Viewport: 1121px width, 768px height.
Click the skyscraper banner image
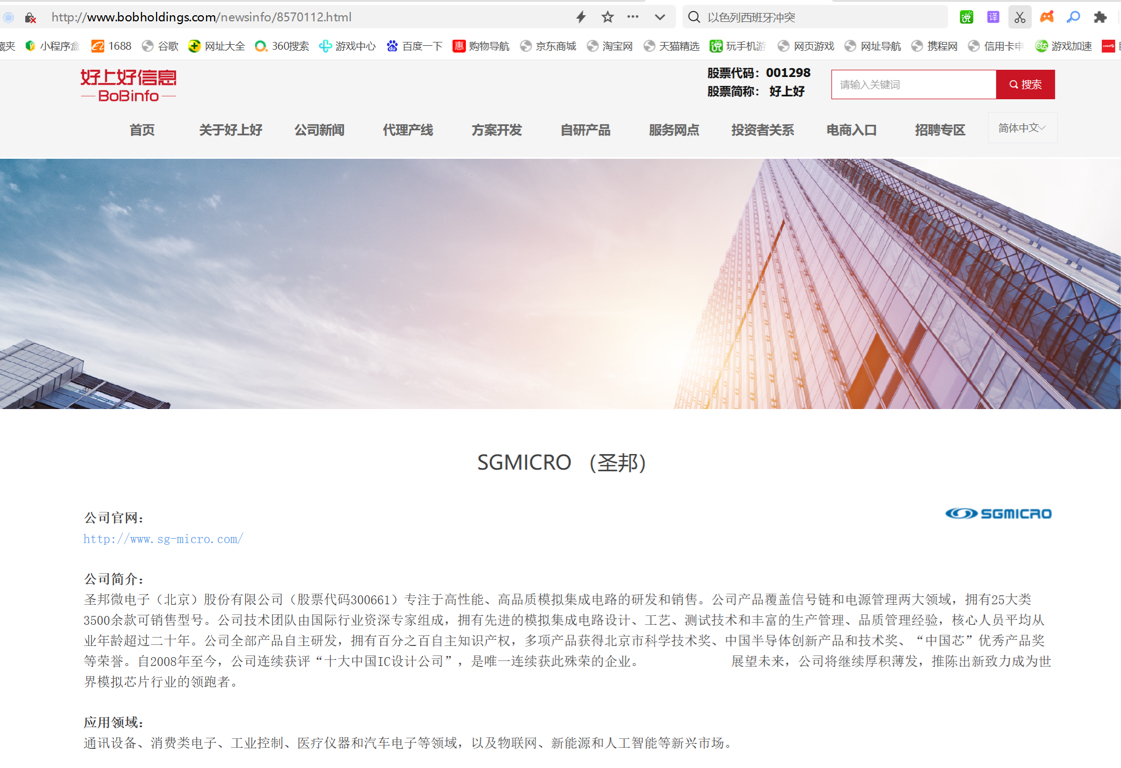pos(560,284)
